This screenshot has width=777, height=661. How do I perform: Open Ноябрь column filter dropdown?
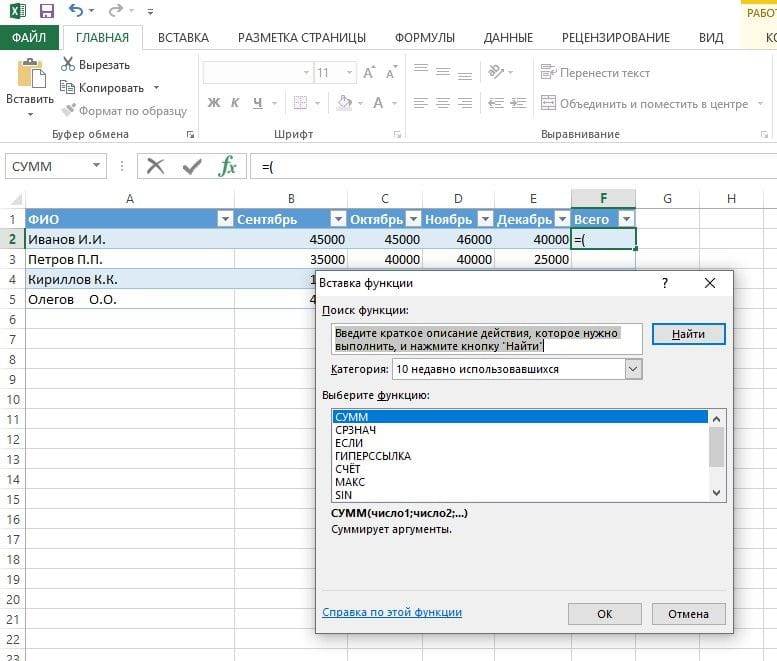(486, 219)
